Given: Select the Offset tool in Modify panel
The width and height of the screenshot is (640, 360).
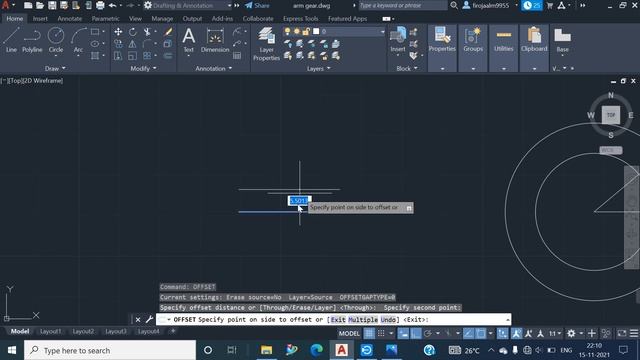Looking at the screenshot, I should [x=168, y=56].
